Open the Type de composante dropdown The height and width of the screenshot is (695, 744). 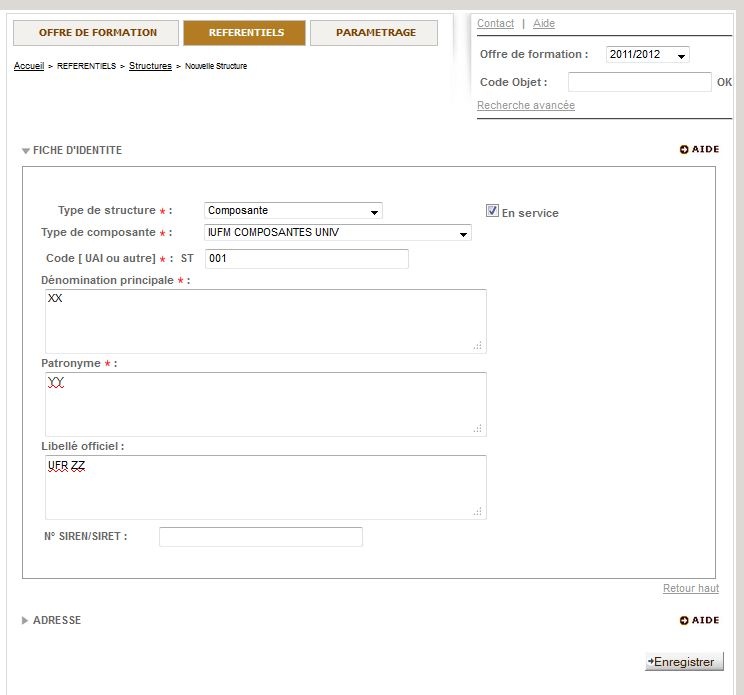(337, 233)
